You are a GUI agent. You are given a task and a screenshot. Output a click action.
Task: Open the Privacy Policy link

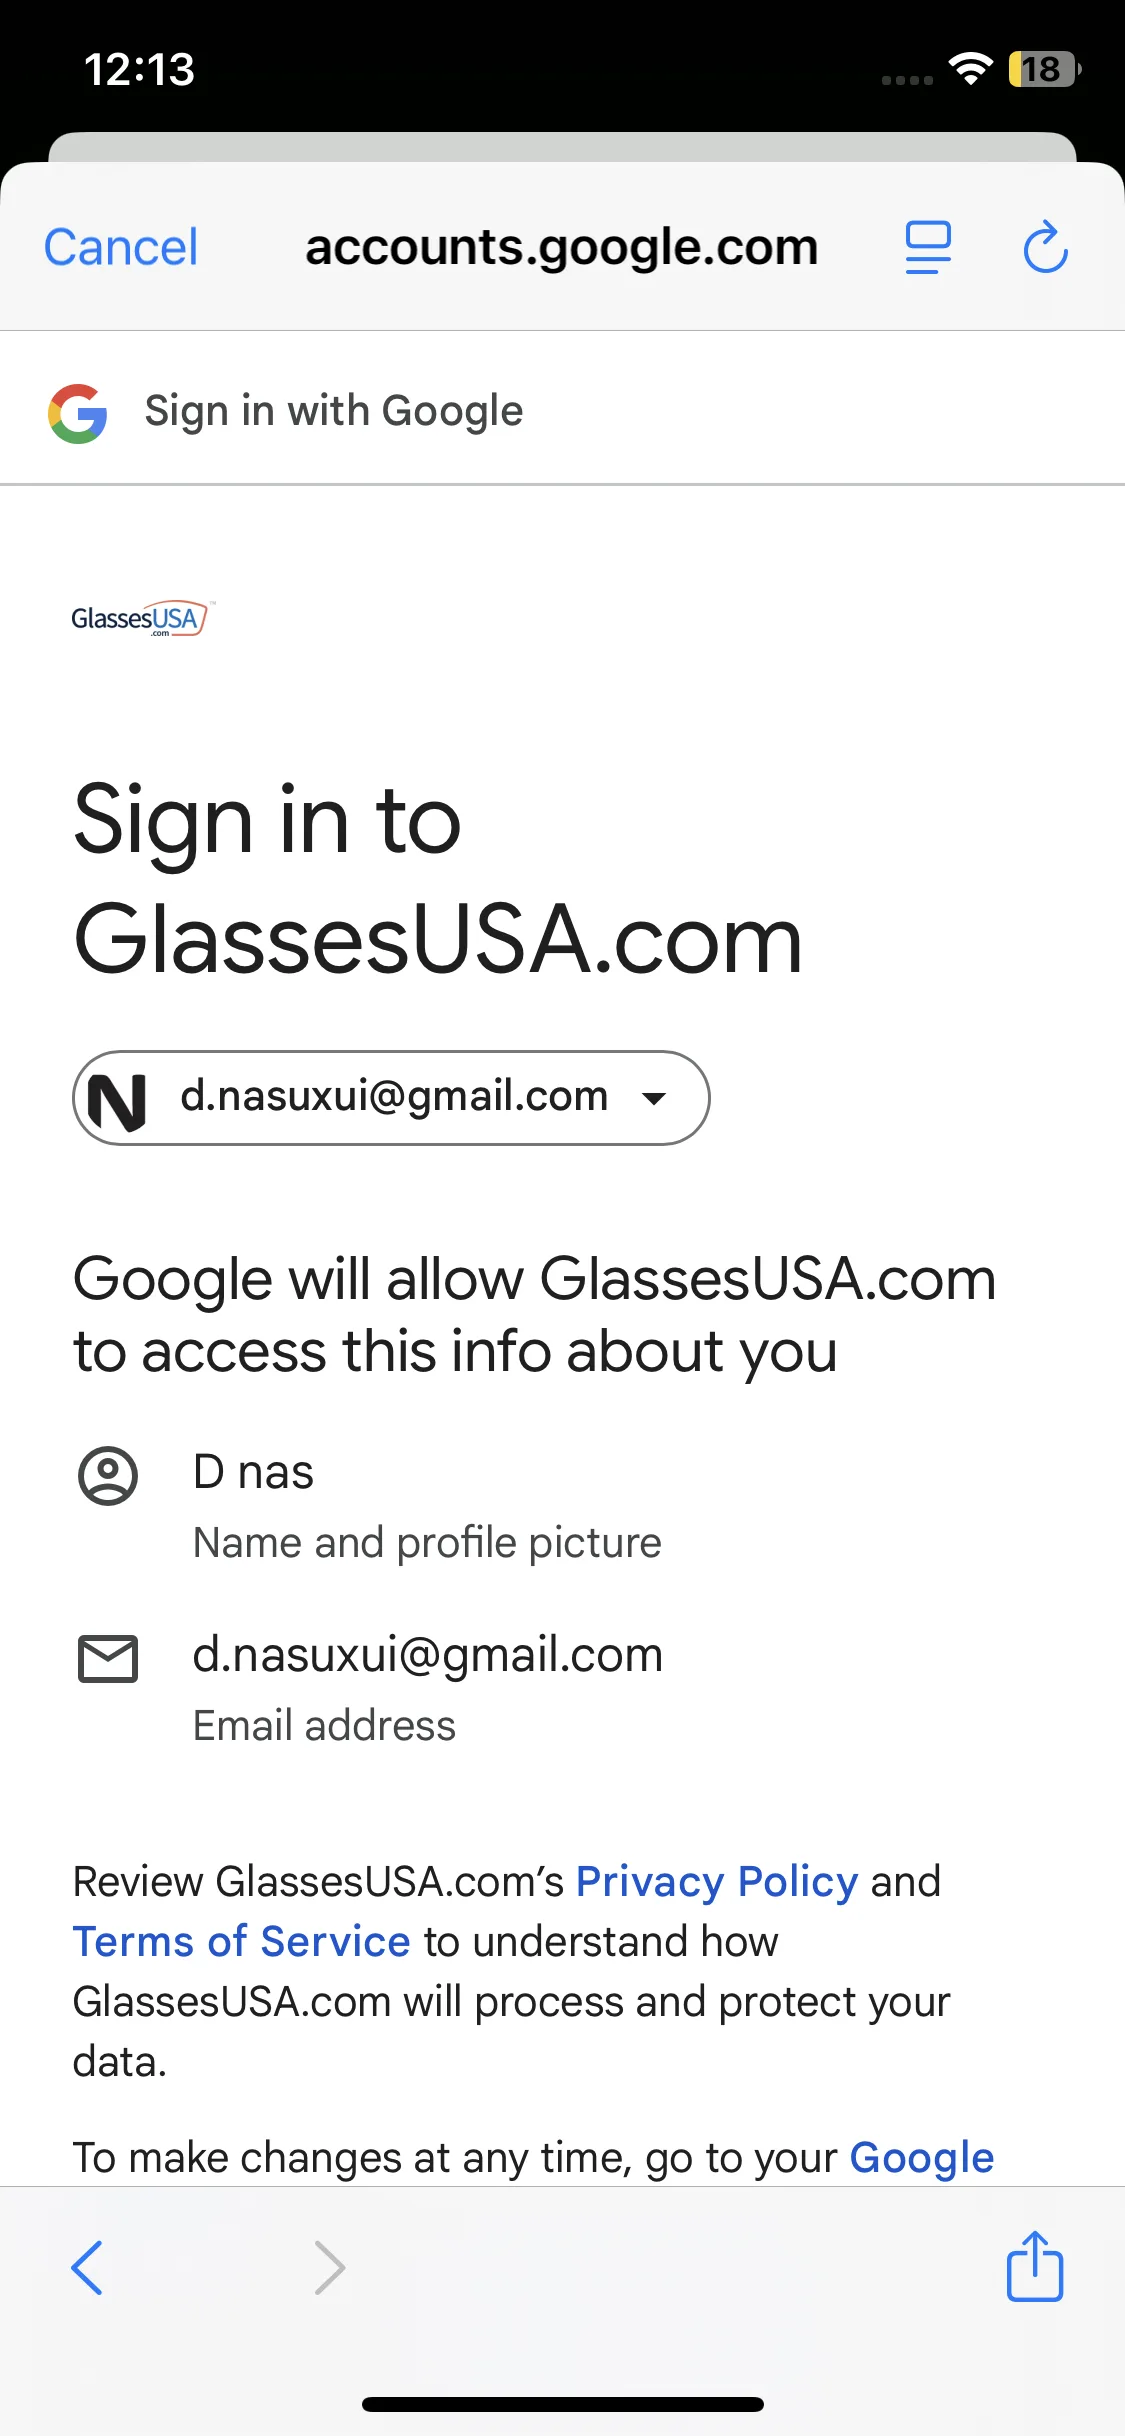(717, 1882)
